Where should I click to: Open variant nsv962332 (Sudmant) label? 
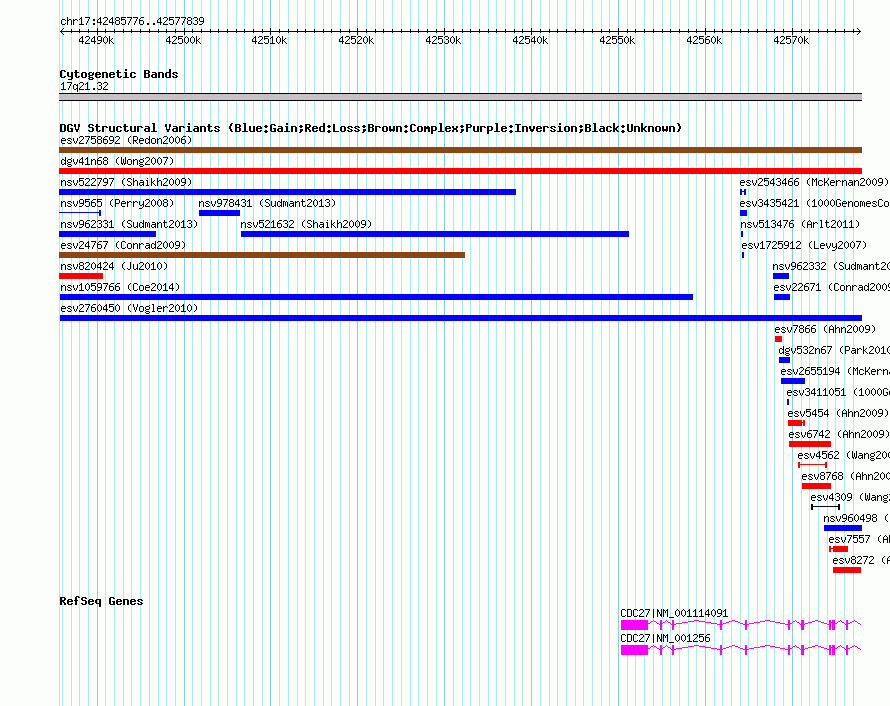click(x=831, y=266)
